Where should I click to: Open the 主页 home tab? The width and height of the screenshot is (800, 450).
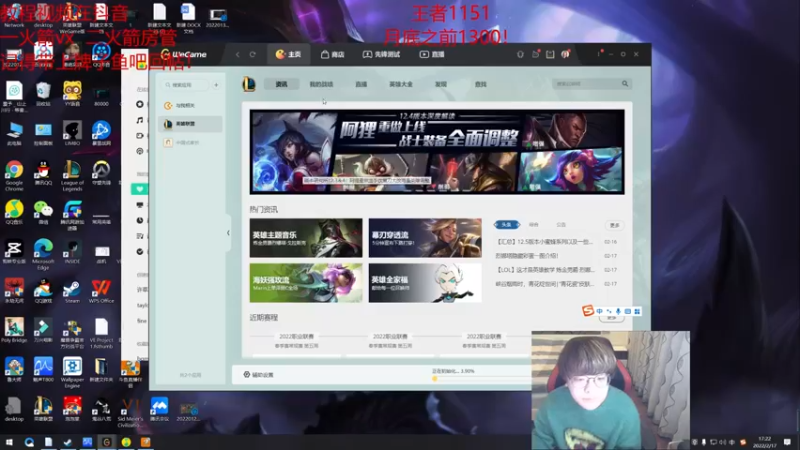(288, 54)
